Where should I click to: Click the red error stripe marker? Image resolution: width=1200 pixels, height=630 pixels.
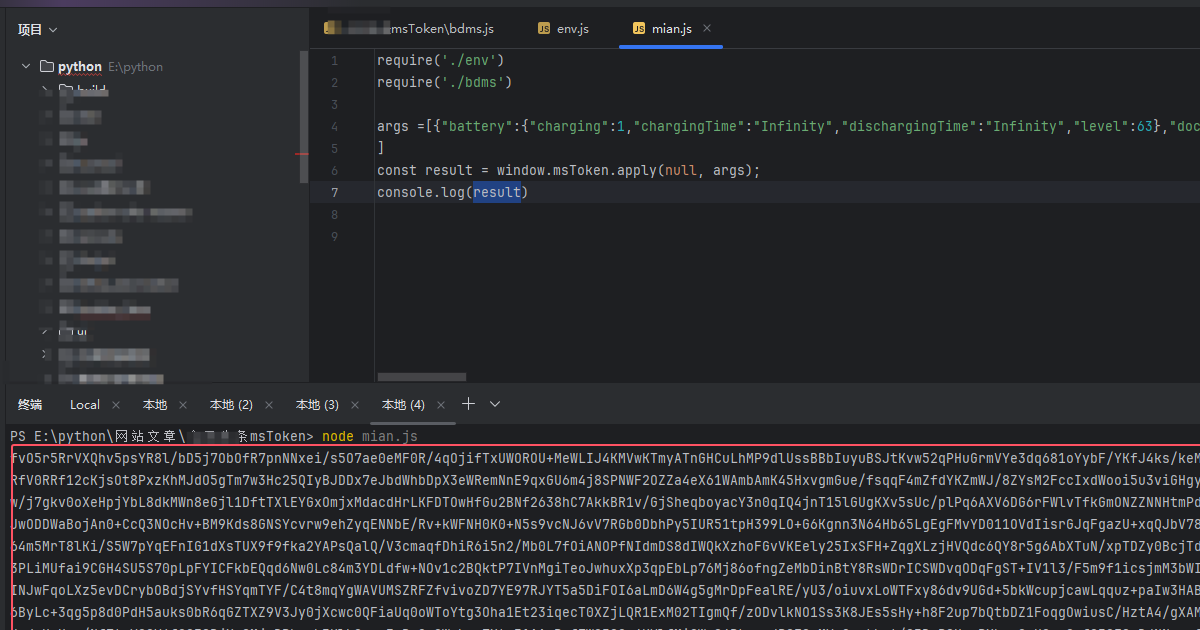(302, 154)
